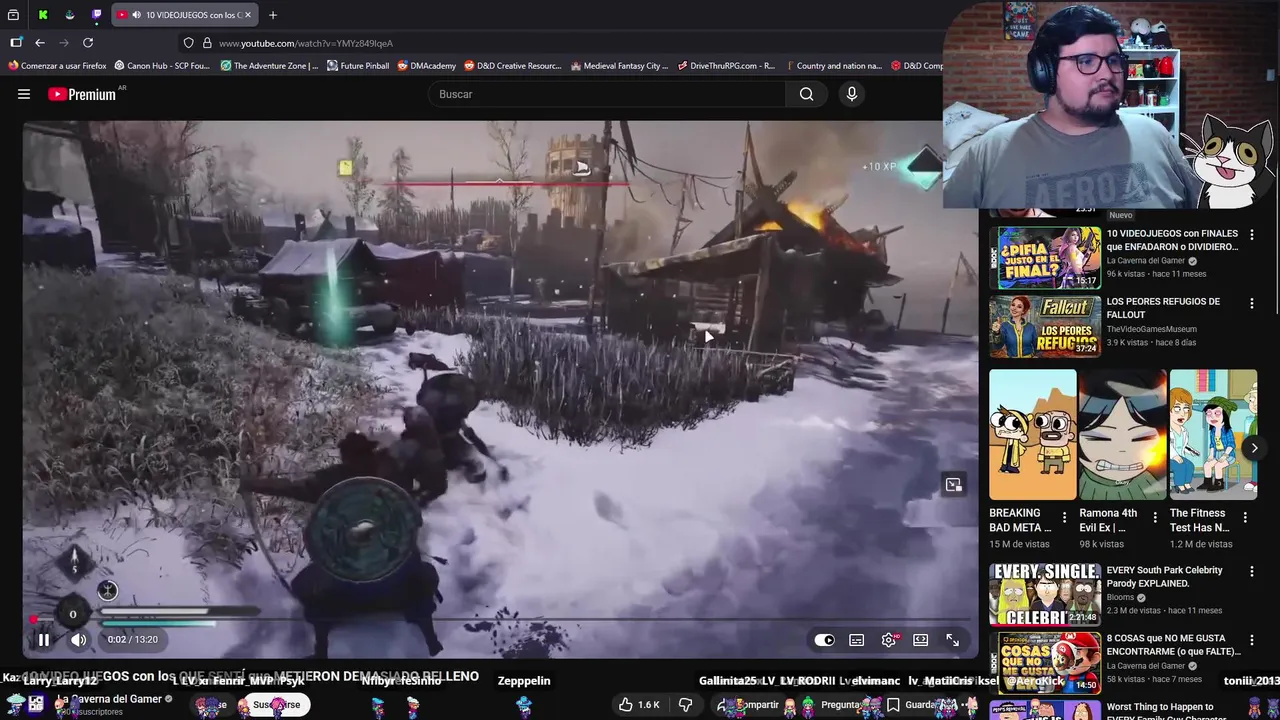Mute tab via speaker icon
The image size is (1280, 720).
coord(136,15)
